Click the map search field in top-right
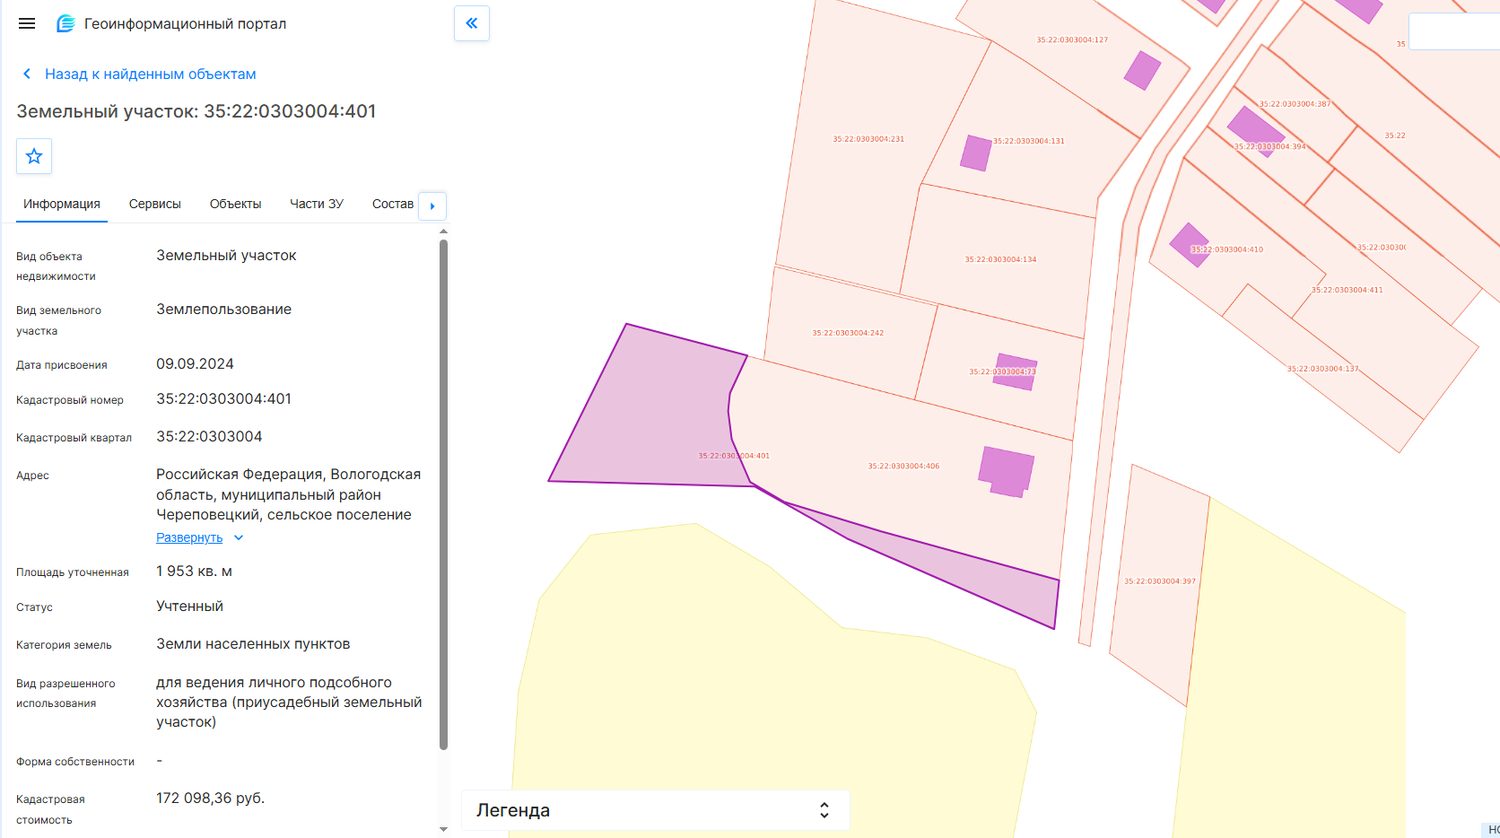Screen dimensions: 1500x838 [1454, 32]
